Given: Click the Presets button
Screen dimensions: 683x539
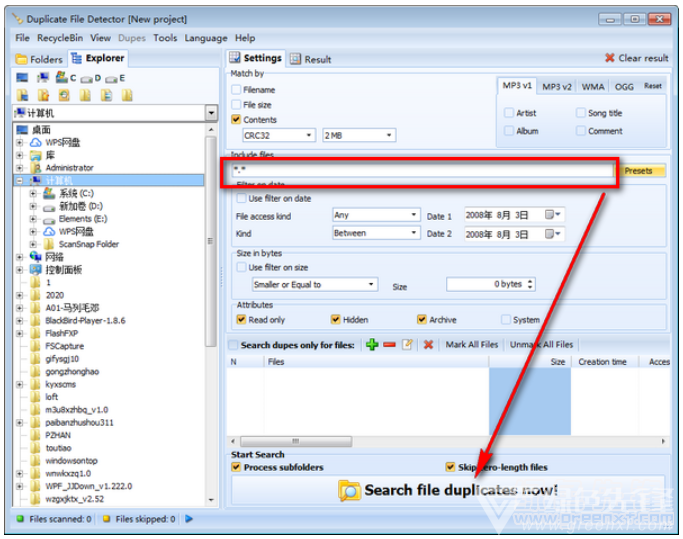Looking at the screenshot, I should tap(639, 171).
